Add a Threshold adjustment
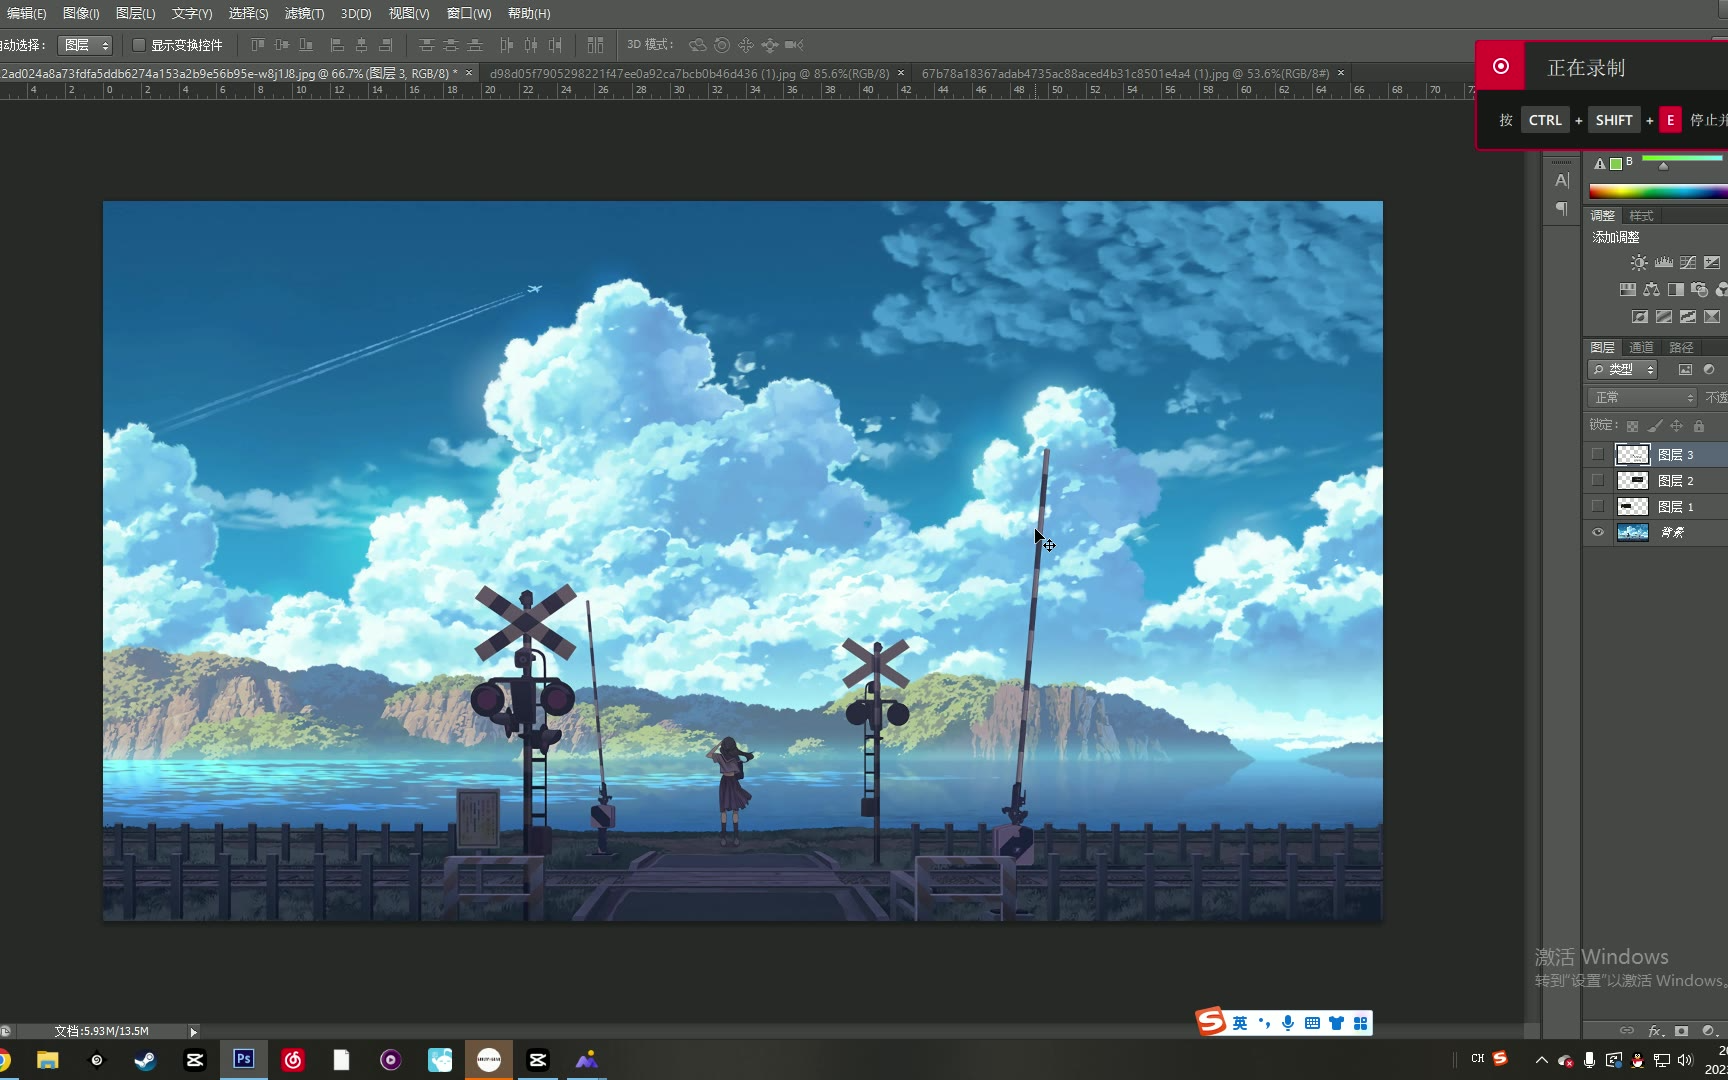Viewport: 1728px width, 1080px height. pyautogui.click(x=1688, y=317)
